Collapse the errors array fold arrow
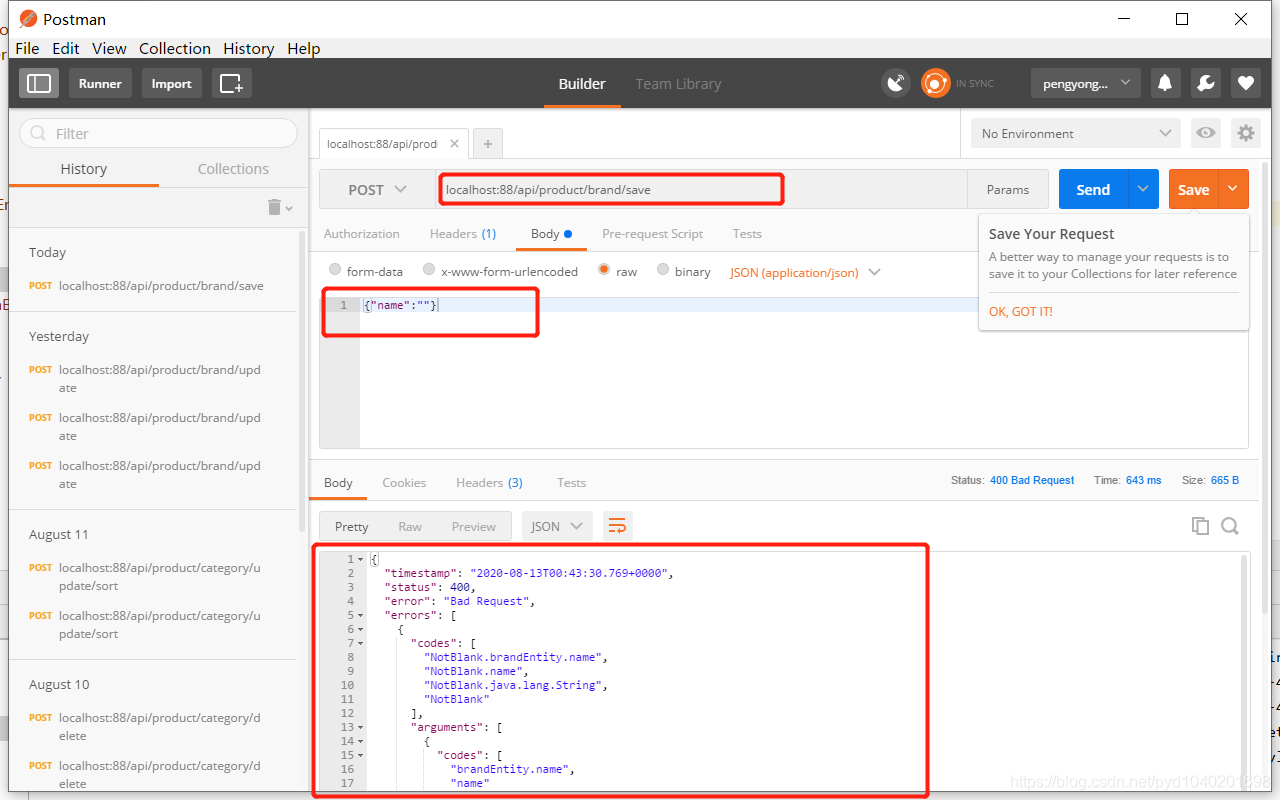Screen dimensions: 1280x800 coord(360,616)
